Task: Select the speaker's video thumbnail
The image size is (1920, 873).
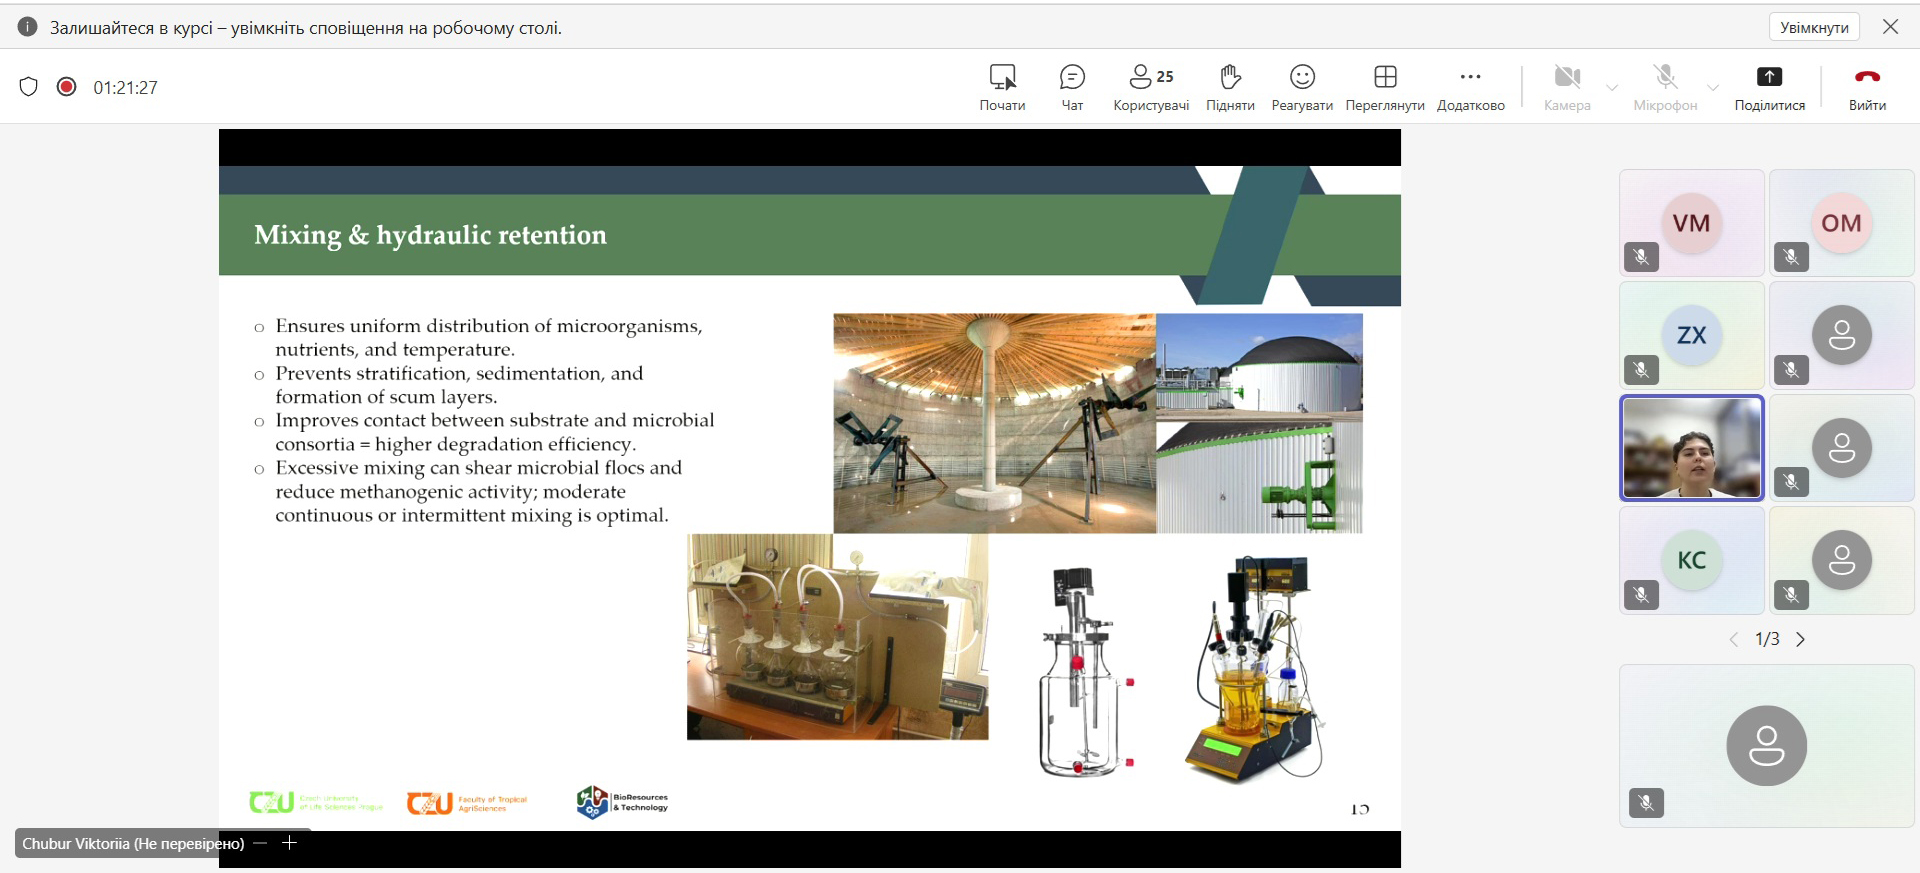Action: click(1692, 448)
